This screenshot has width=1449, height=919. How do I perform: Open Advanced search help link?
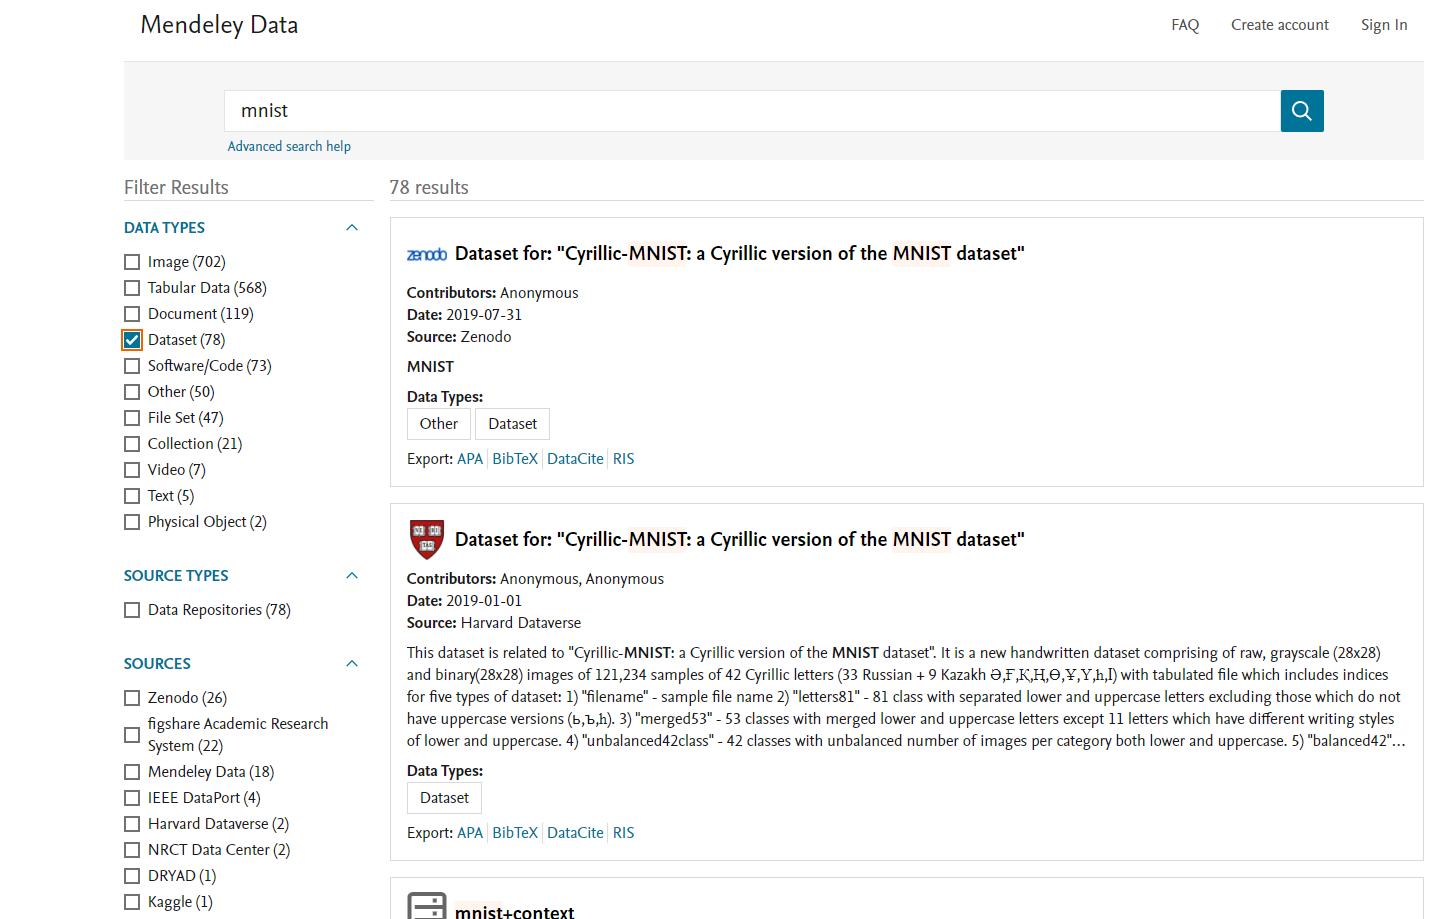(x=289, y=146)
